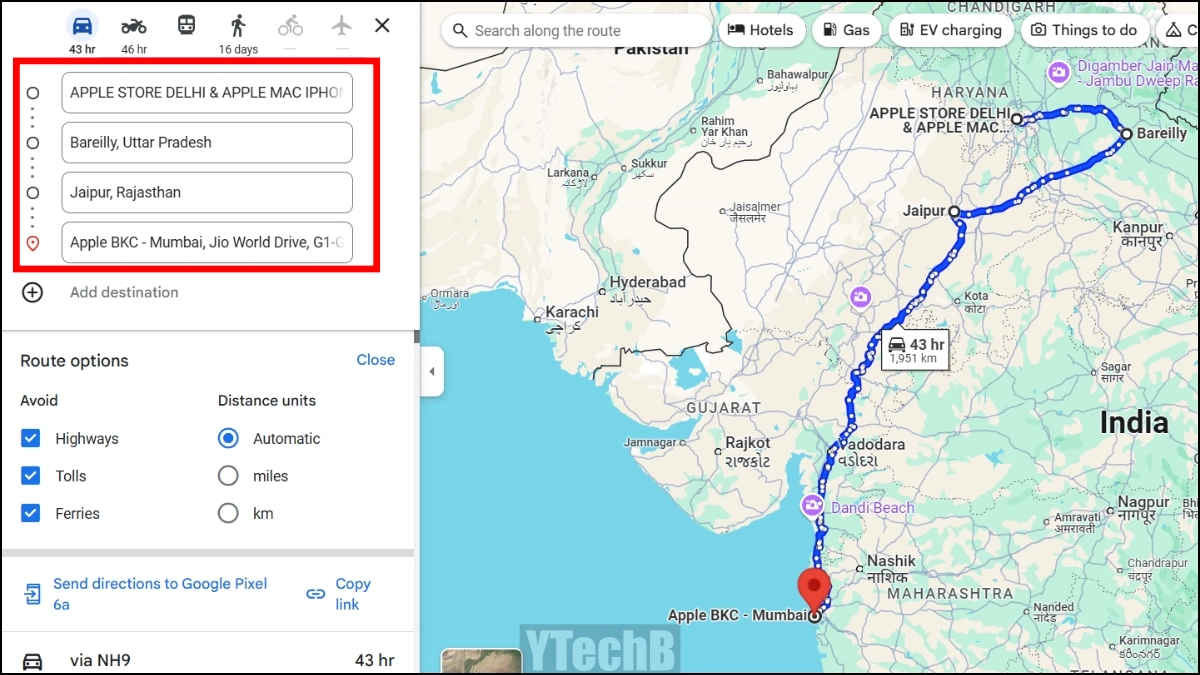
Task: Click the Digamber Jain Mandir place marker
Action: (x=1058, y=72)
